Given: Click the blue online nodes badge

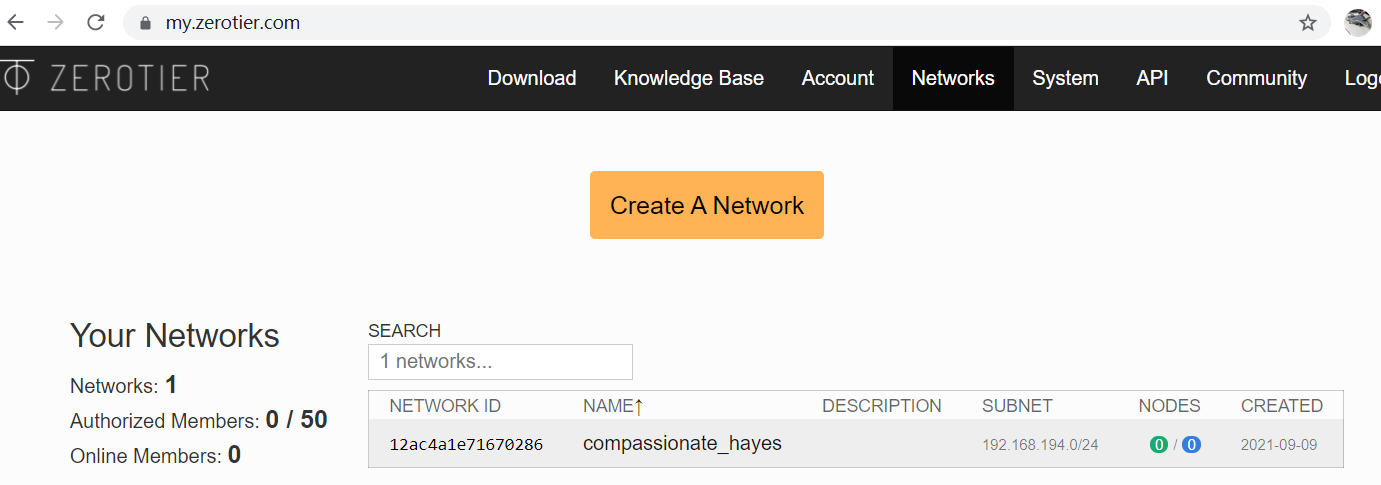Looking at the screenshot, I should point(1191,445).
